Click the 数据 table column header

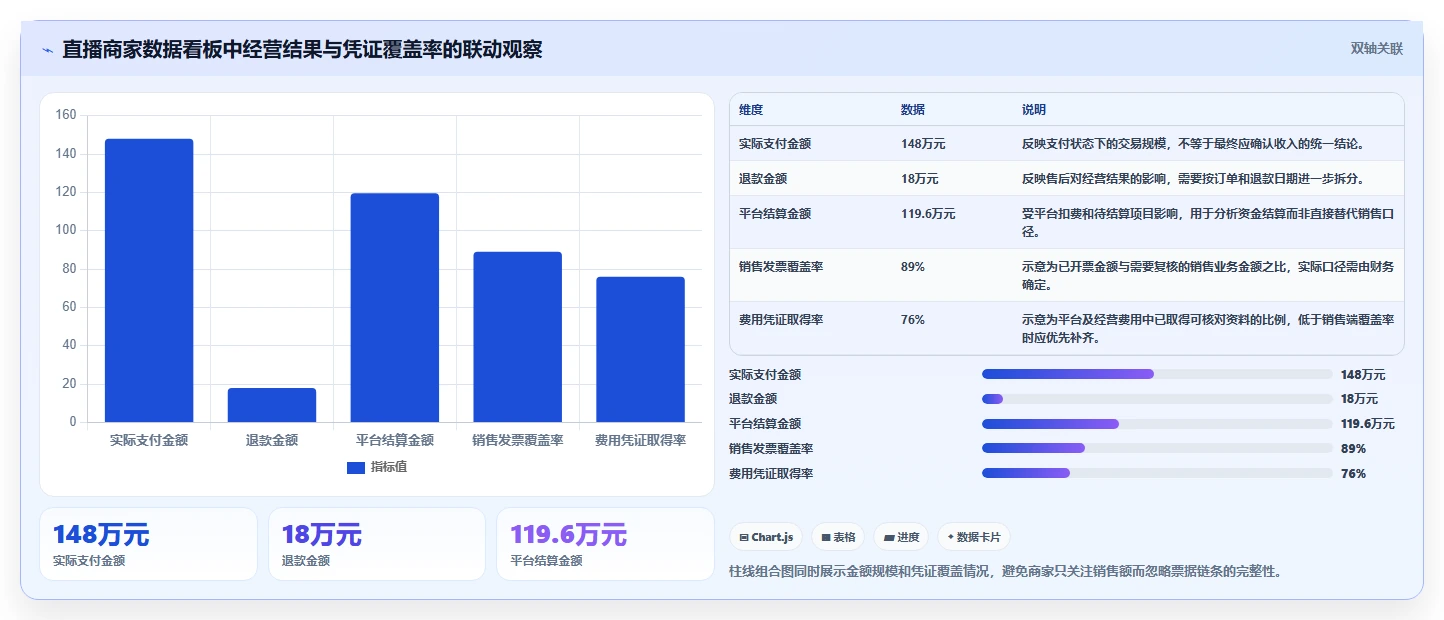(x=913, y=110)
